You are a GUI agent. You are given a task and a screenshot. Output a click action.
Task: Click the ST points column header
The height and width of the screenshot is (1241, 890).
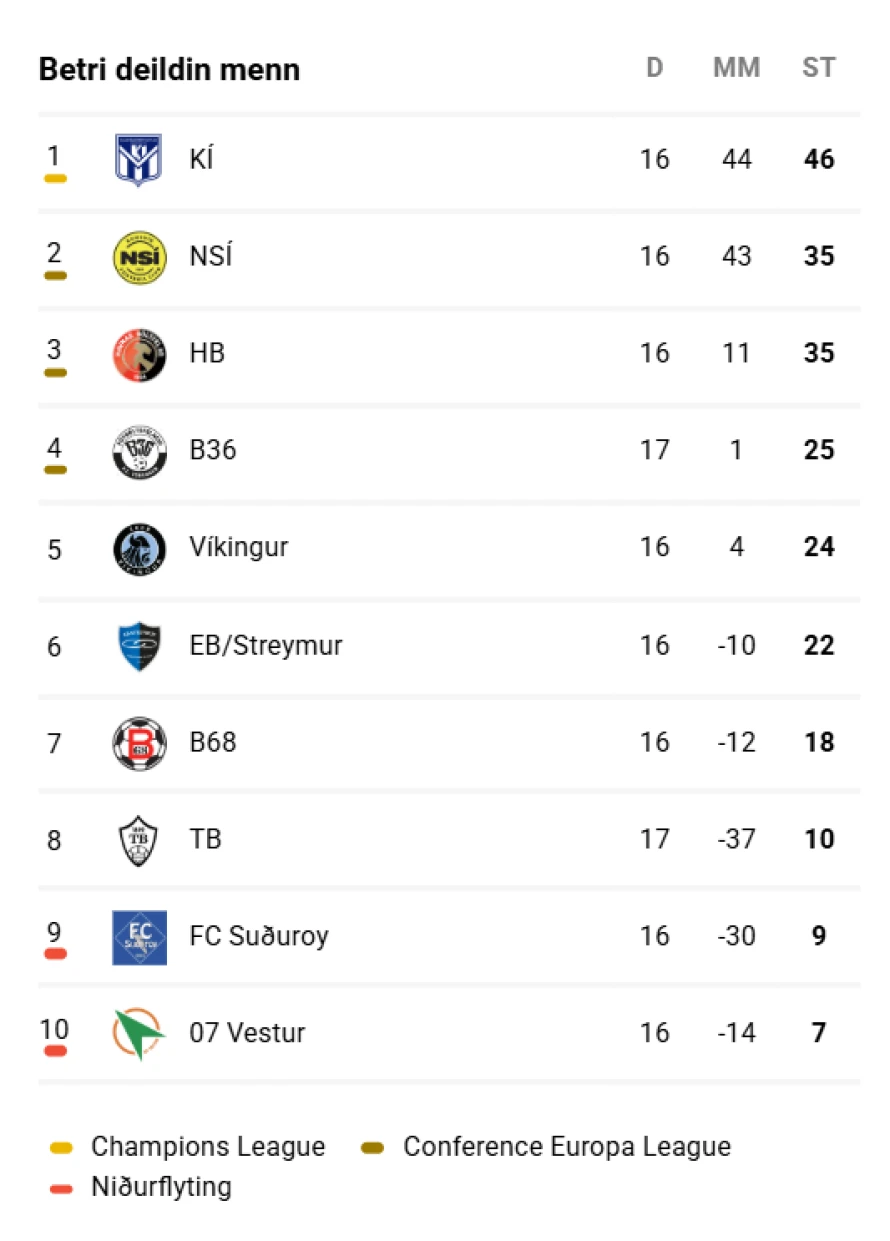pyautogui.click(x=819, y=68)
